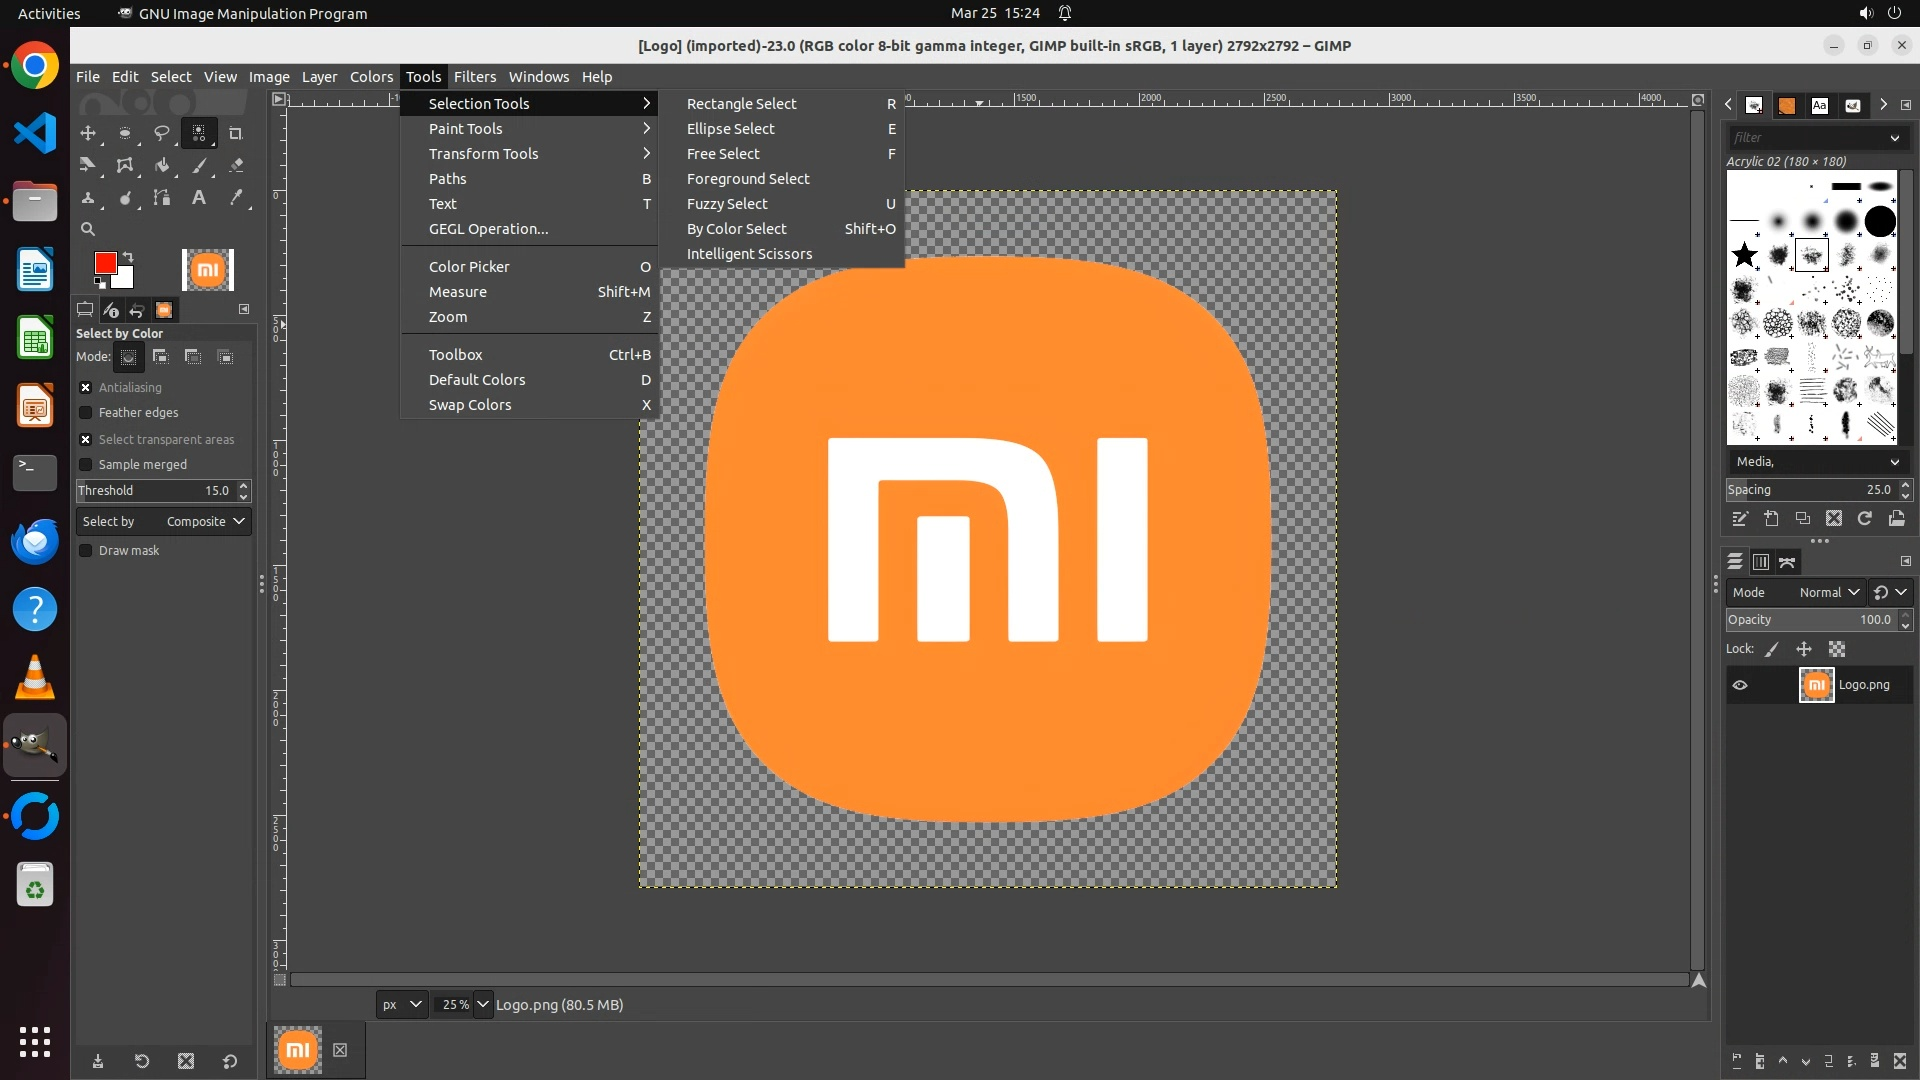The height and width of the screenshot is (1080, 1920).
Task: Click the red foreground color swatch
Action: [x=104, y=263]
